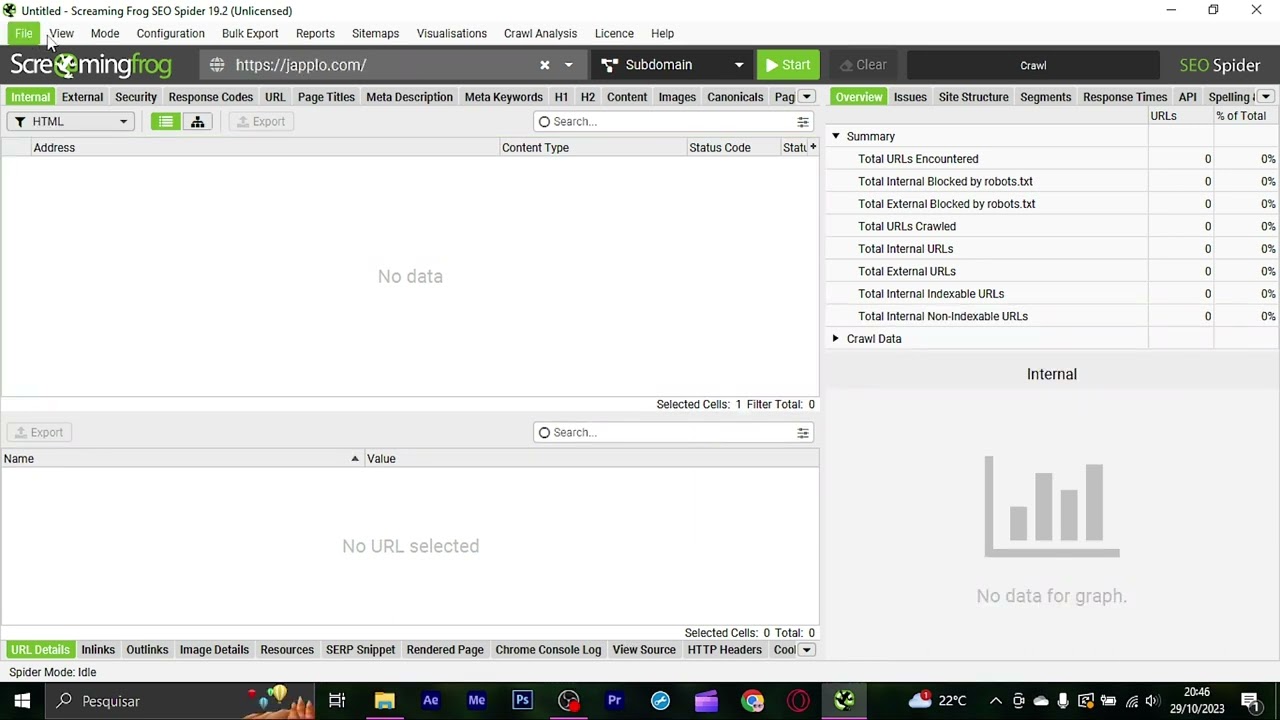
Task: Open the HTML filter dropdown
Action: click(71, 122)
